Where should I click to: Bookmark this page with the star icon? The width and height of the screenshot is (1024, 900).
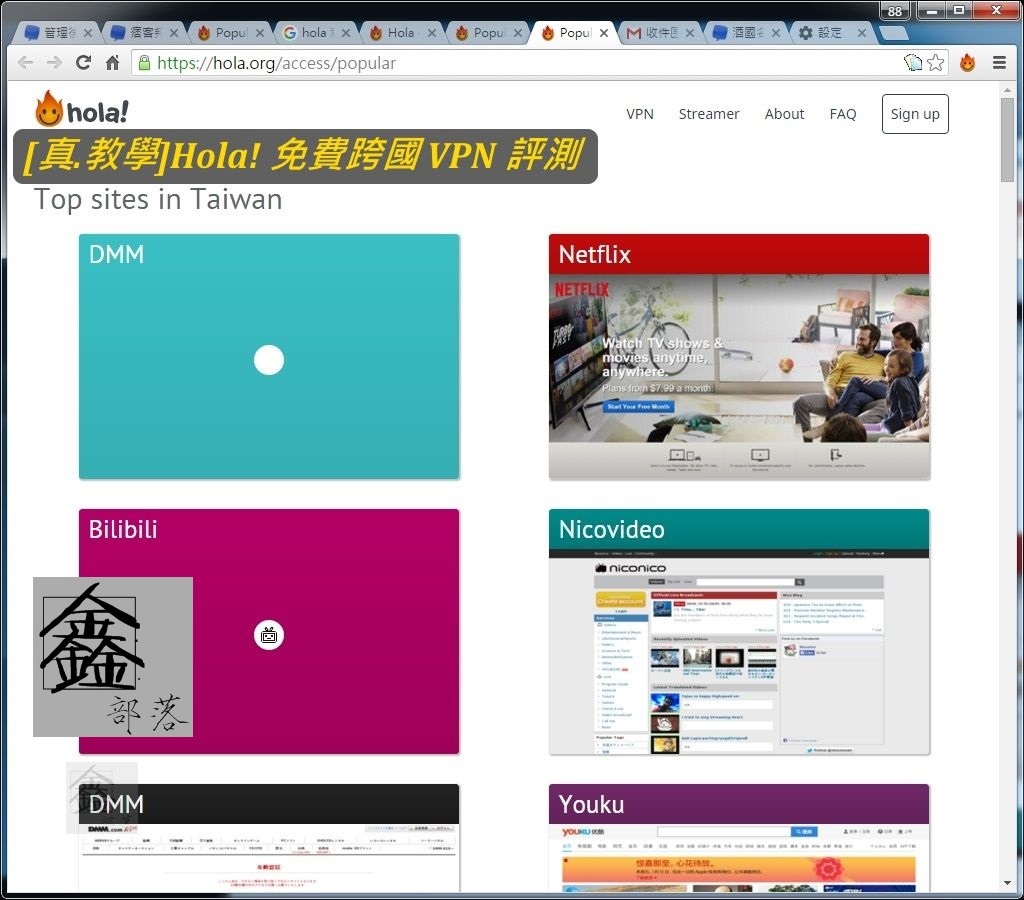pos(935,63)
